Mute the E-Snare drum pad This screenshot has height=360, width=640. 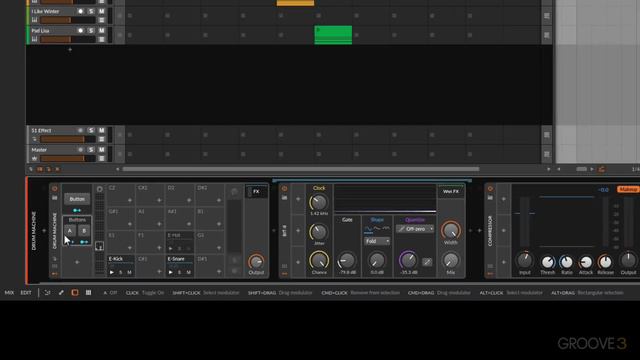coord(189,272)
